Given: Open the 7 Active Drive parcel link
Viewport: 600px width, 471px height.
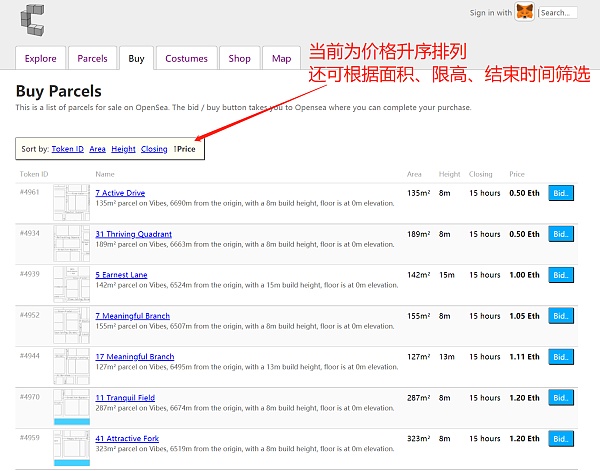Looking at the screenshot, I should click(x=120, y=193).
